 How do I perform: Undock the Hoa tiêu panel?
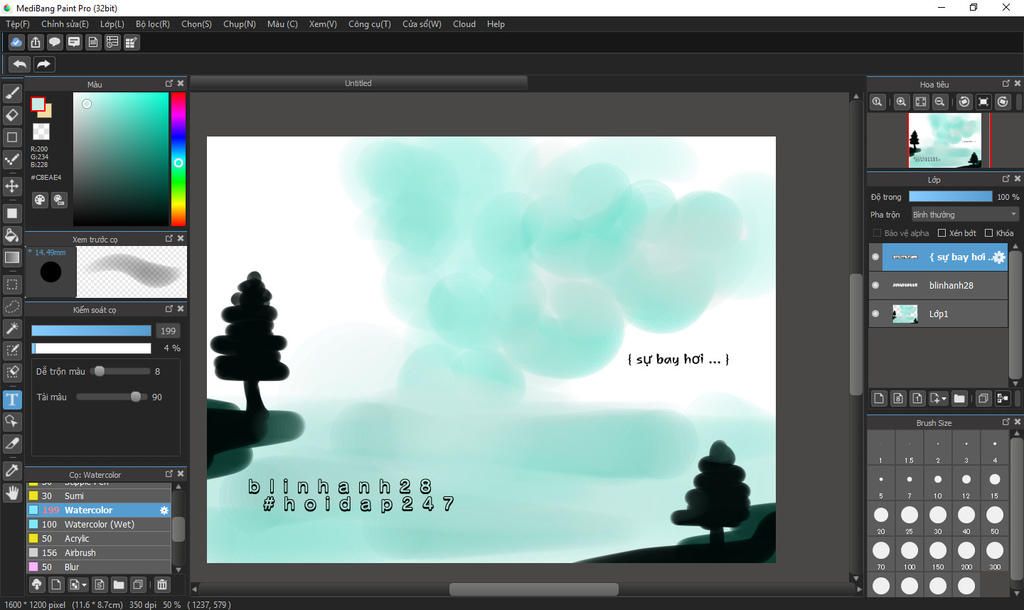(x=1006, y=84)
